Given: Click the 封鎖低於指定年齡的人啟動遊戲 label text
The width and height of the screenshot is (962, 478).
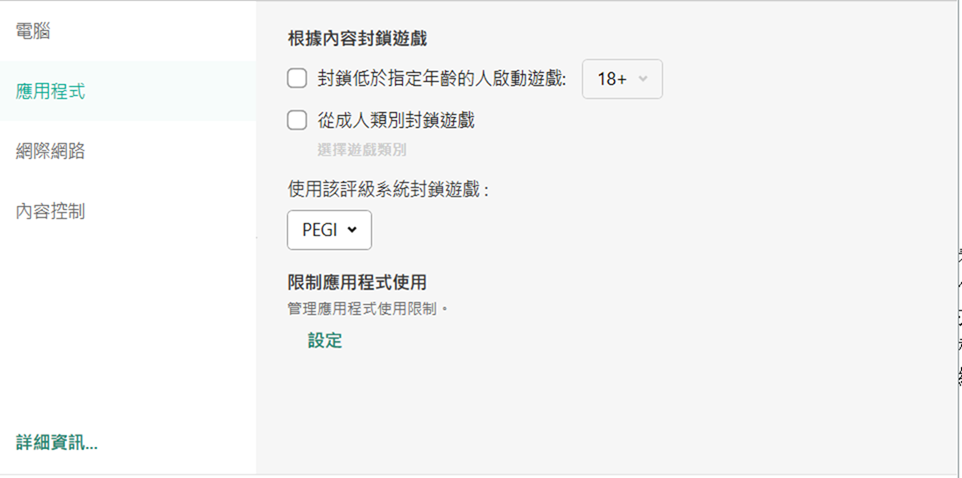Looking at the screenshot, I should point(442,79).
